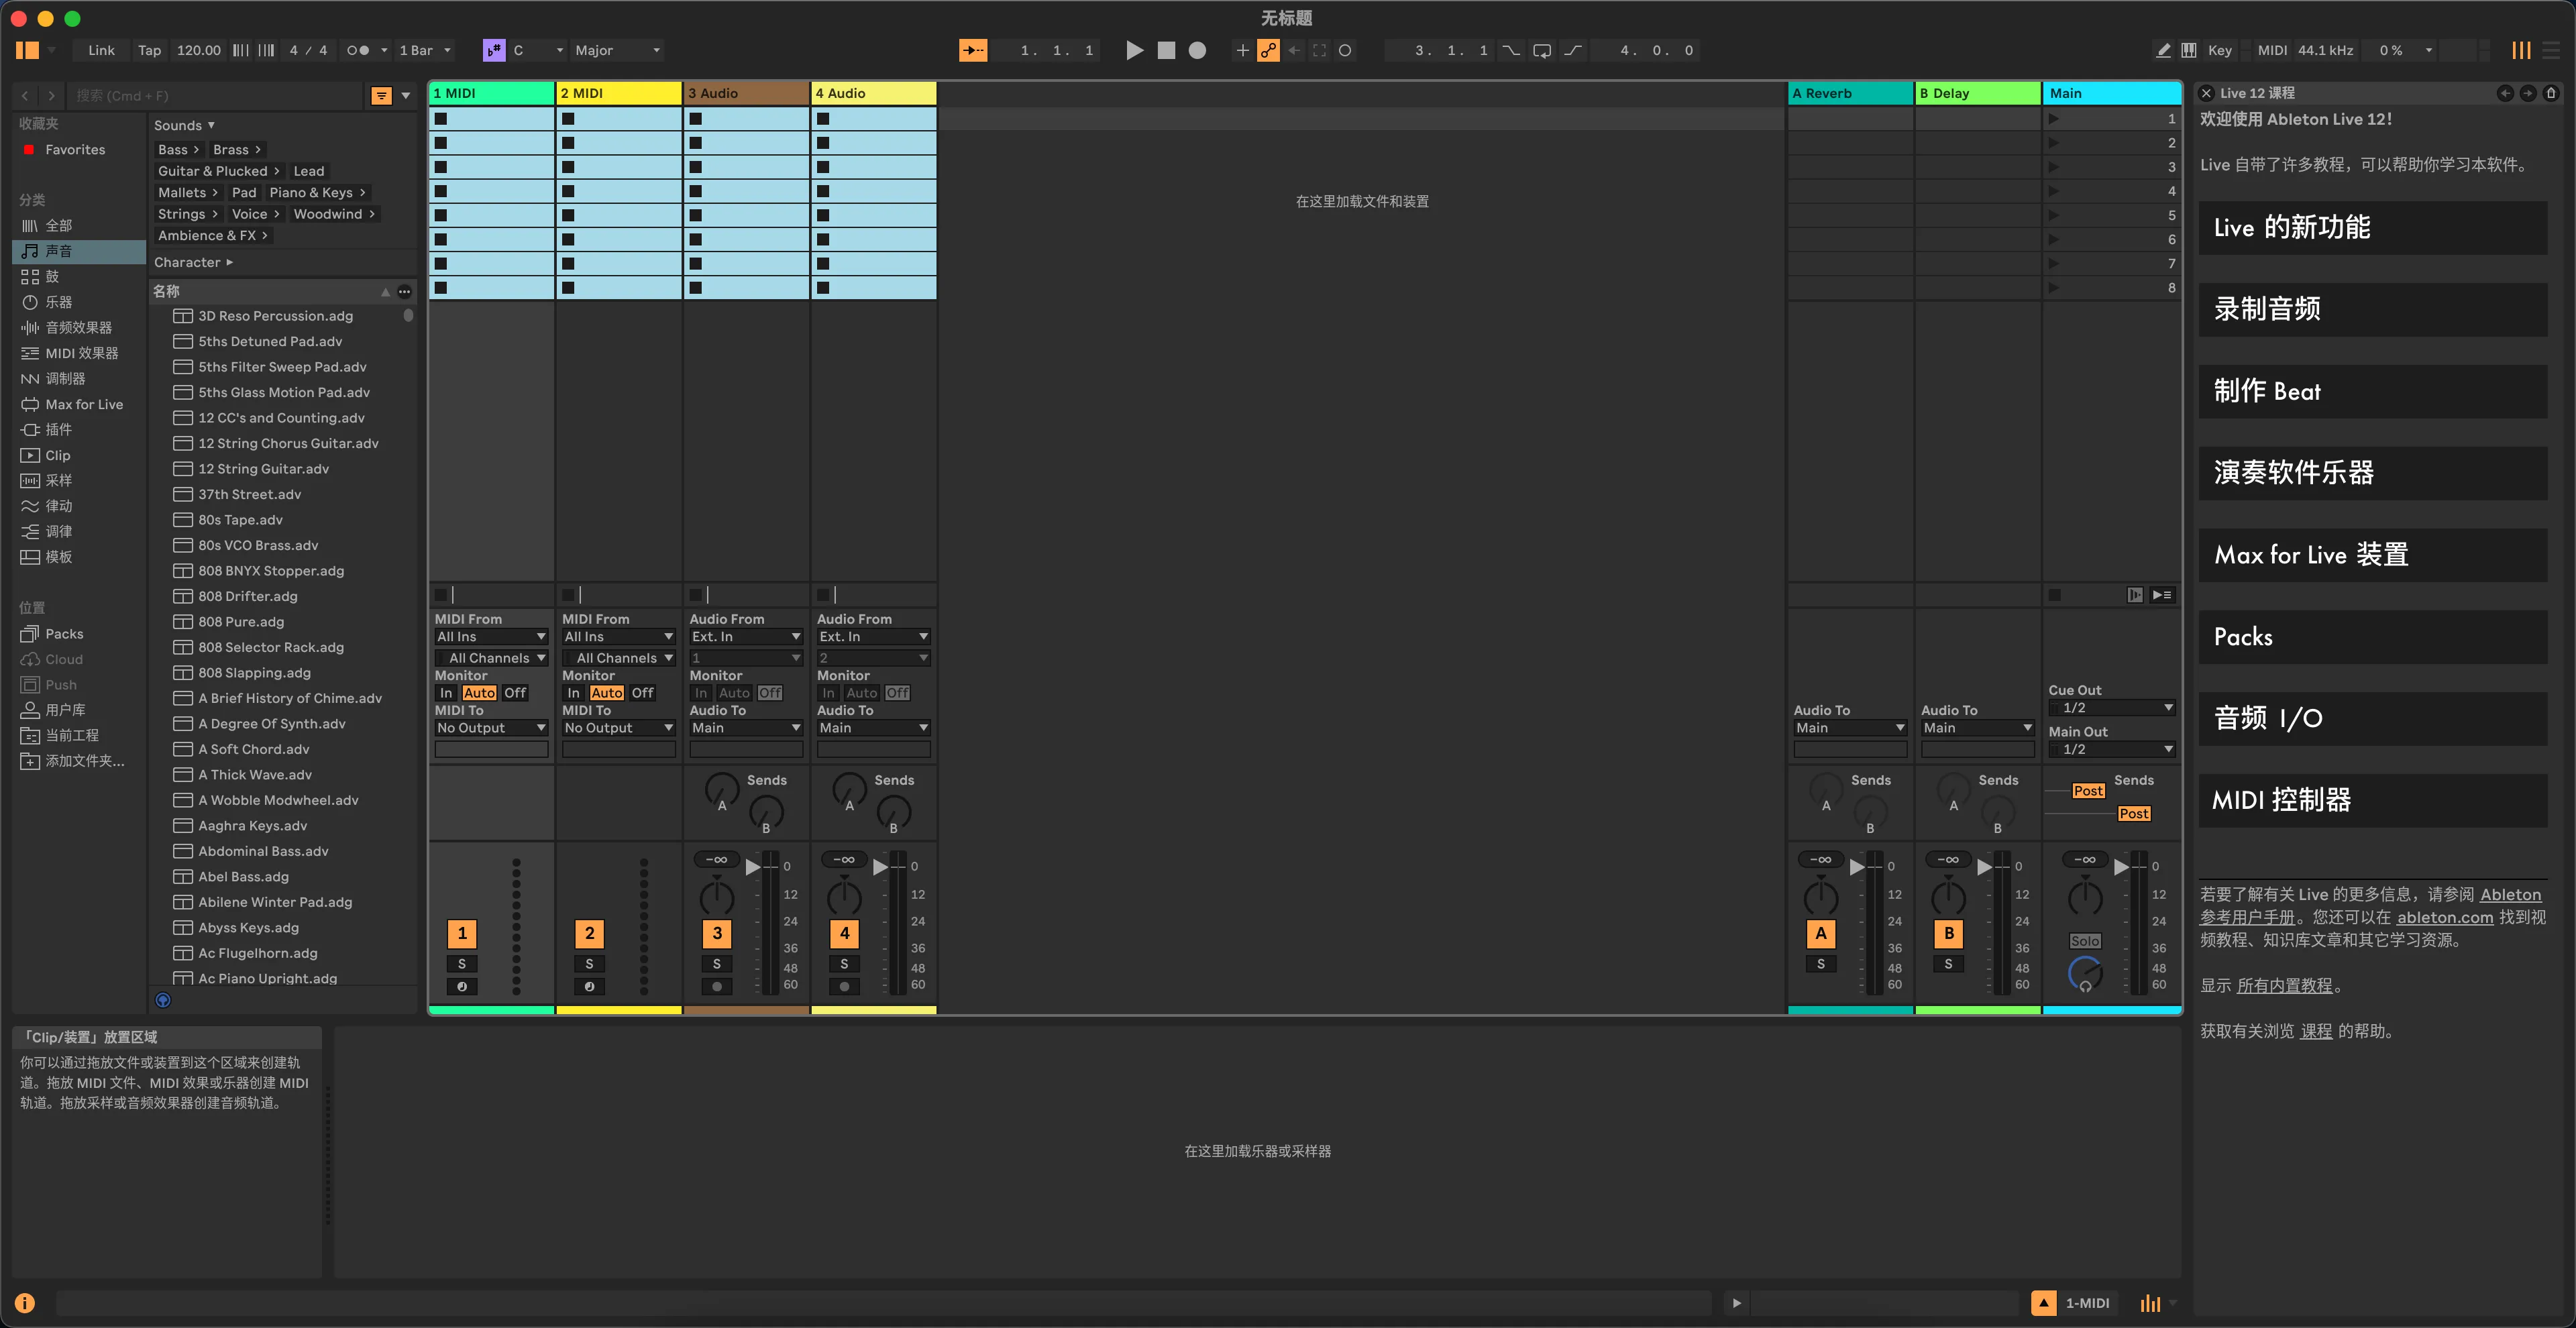Screen dimensions: 2576x1328
Task: Toggle the Draw Mode pencil icon
Action: [2163, 50]
